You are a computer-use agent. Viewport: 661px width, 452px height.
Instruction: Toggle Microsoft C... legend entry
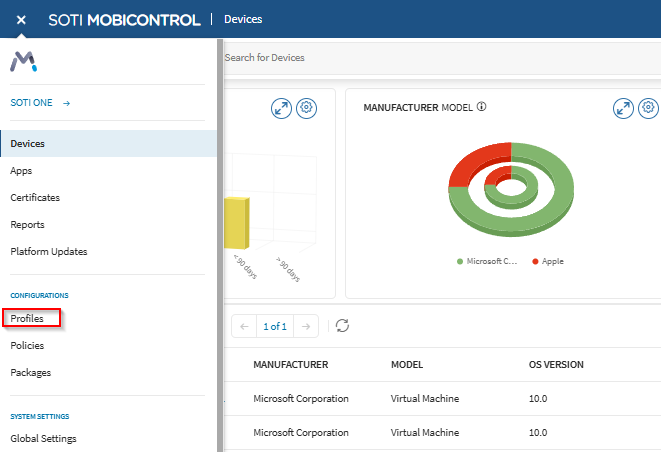[x=487, y=261]
